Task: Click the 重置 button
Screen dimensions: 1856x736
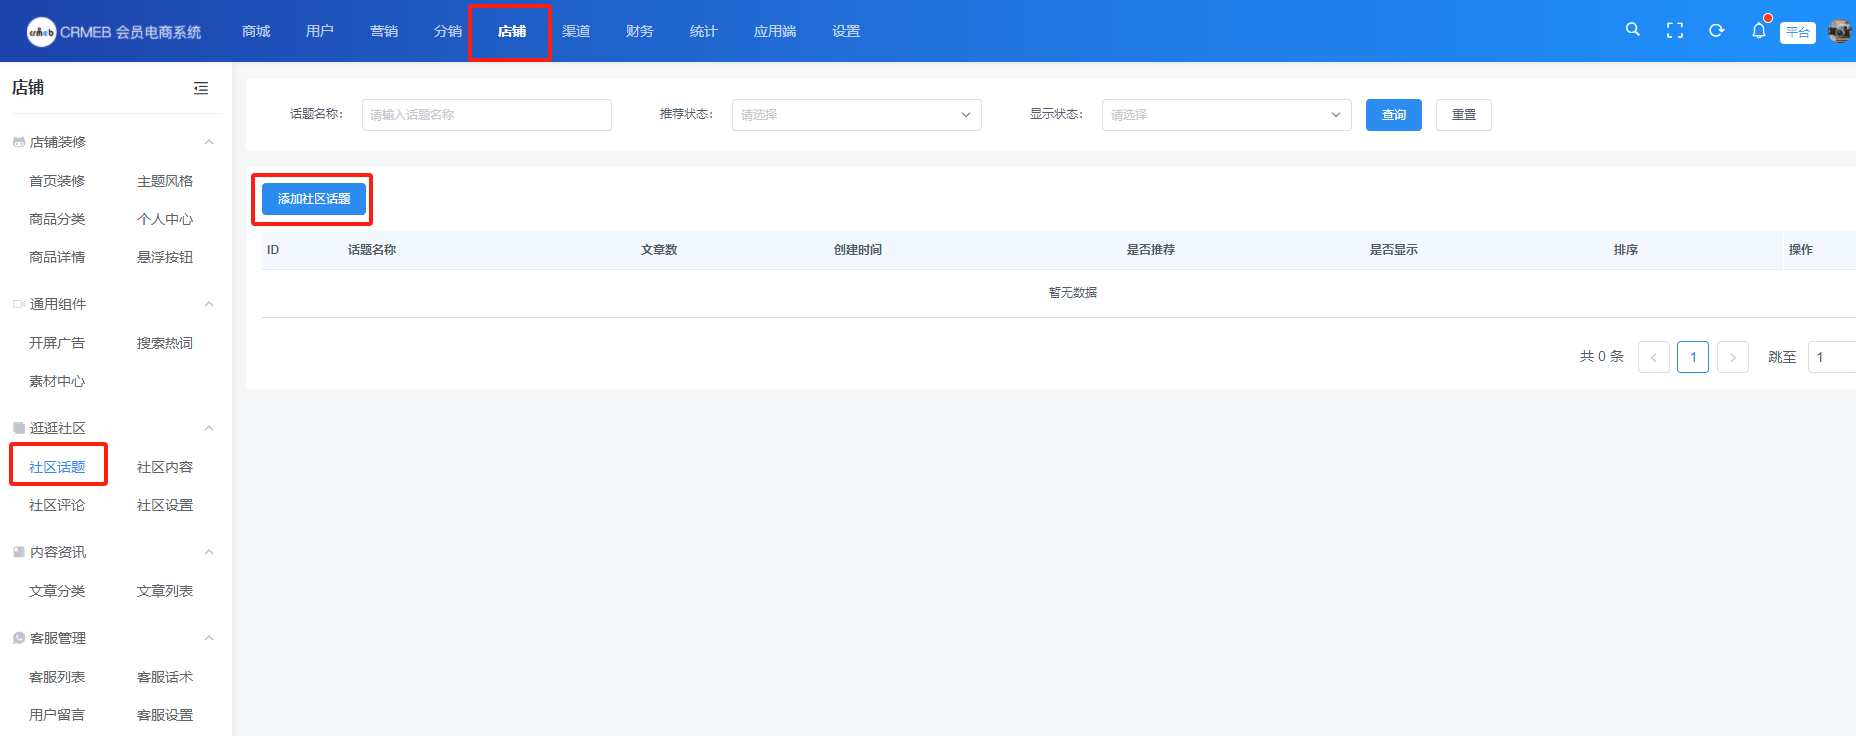Action: 1463,115
